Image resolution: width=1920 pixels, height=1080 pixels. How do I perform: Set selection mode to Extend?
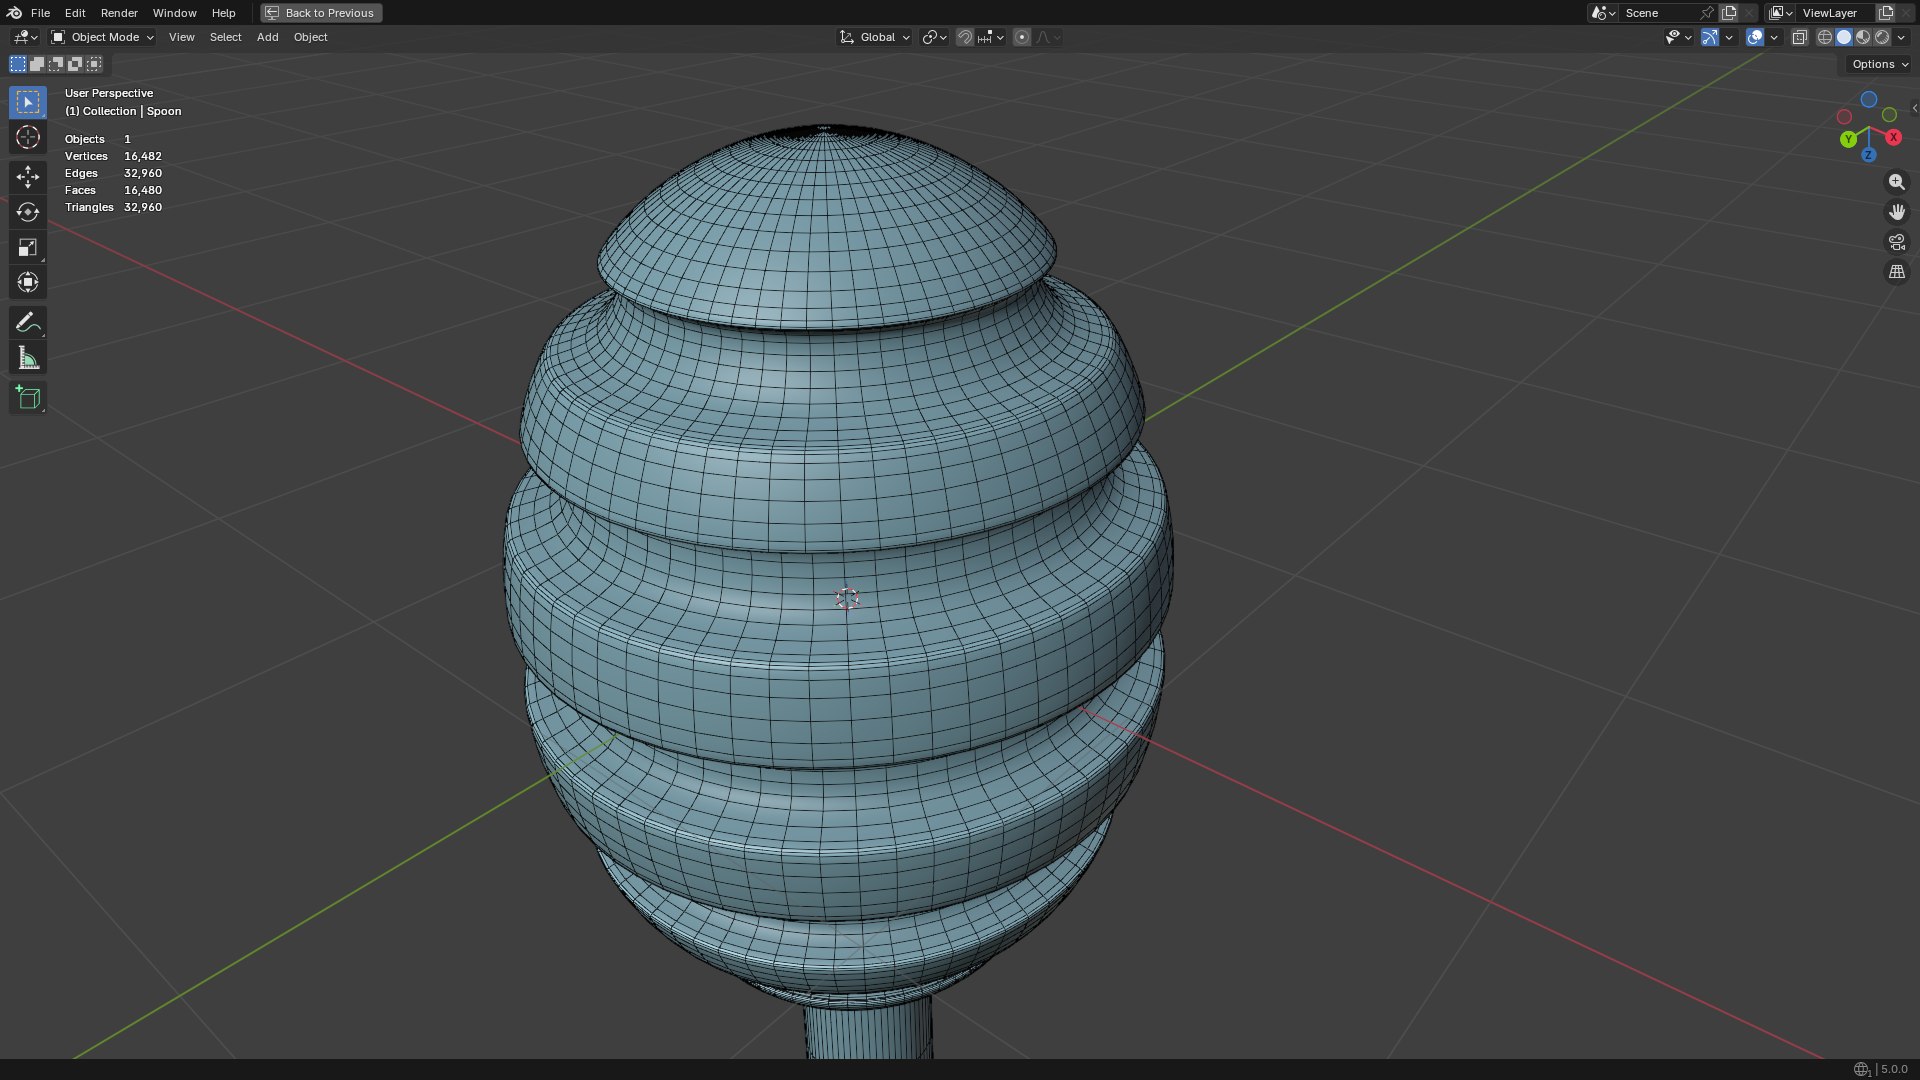(x=37, y=64)
